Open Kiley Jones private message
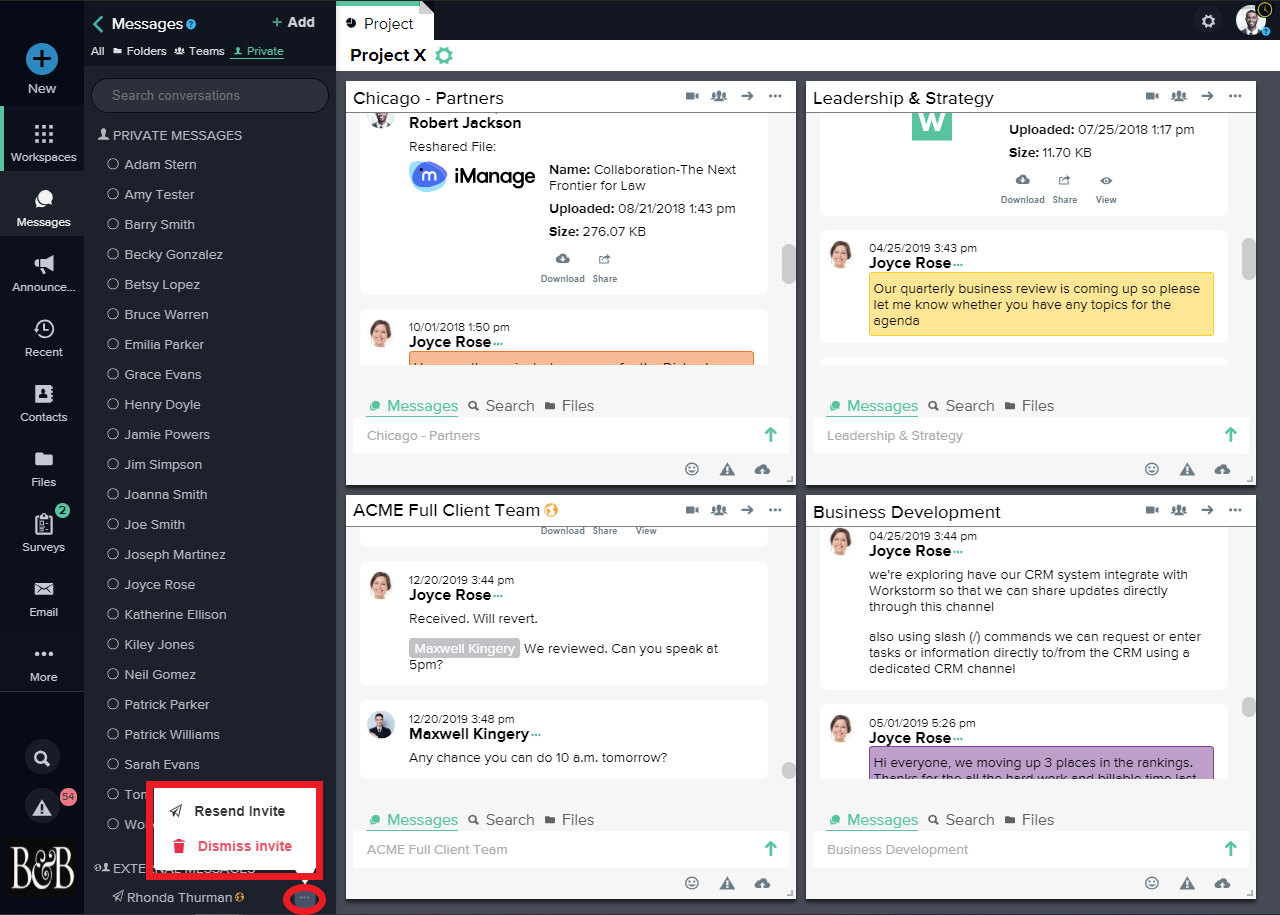The image size is (1280, 915). (159, 644)
